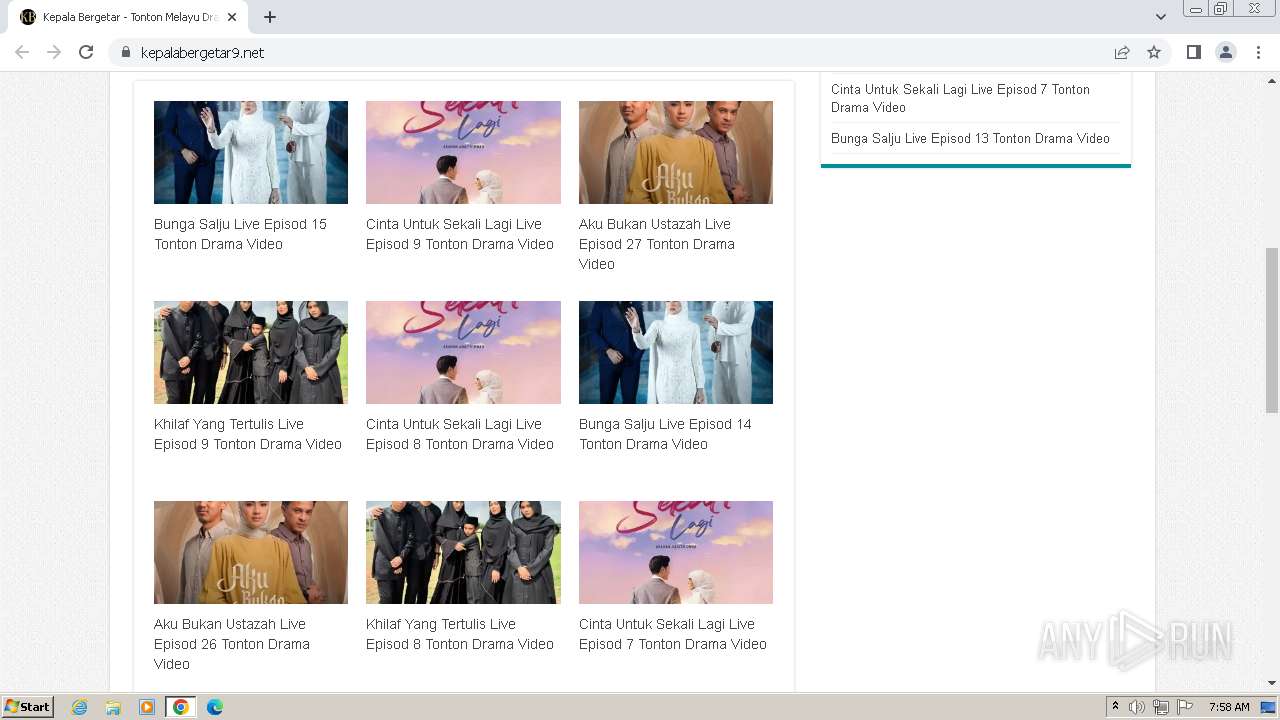Viewport: 1280px width, 720px height.
Task: Open the Action Center flag icon
Action: (x=1185, y=707)
